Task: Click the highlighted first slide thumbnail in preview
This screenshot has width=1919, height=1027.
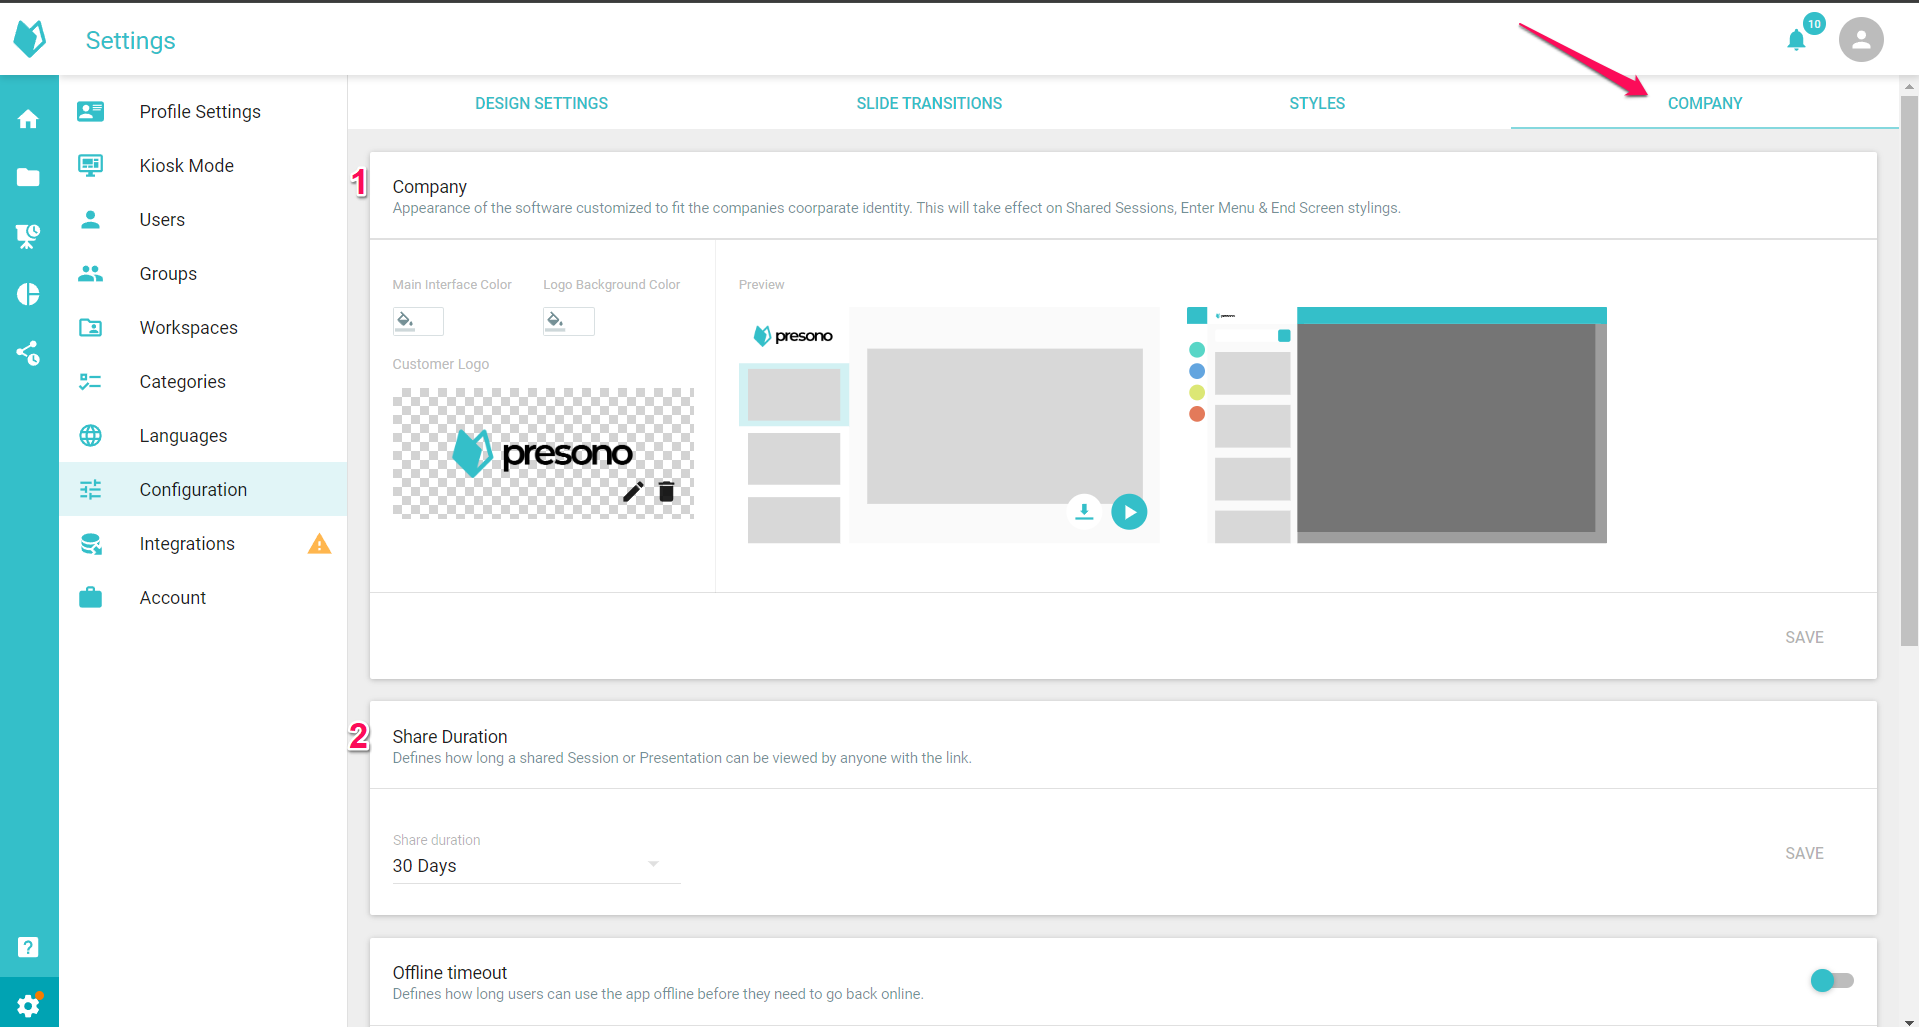Action: tap(794, 394)
